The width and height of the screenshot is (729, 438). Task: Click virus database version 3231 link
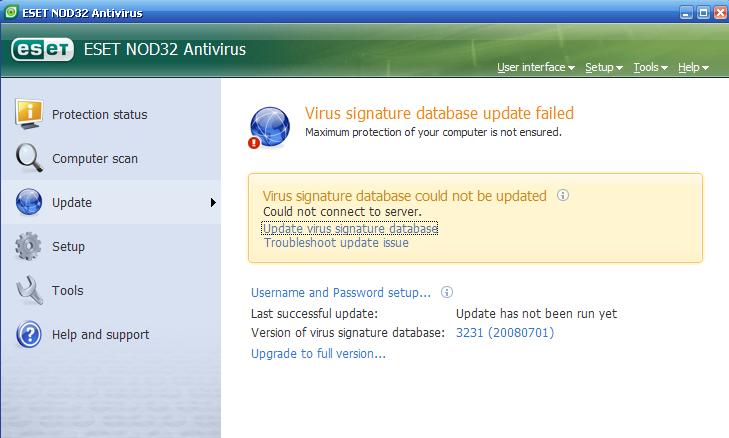505,333
